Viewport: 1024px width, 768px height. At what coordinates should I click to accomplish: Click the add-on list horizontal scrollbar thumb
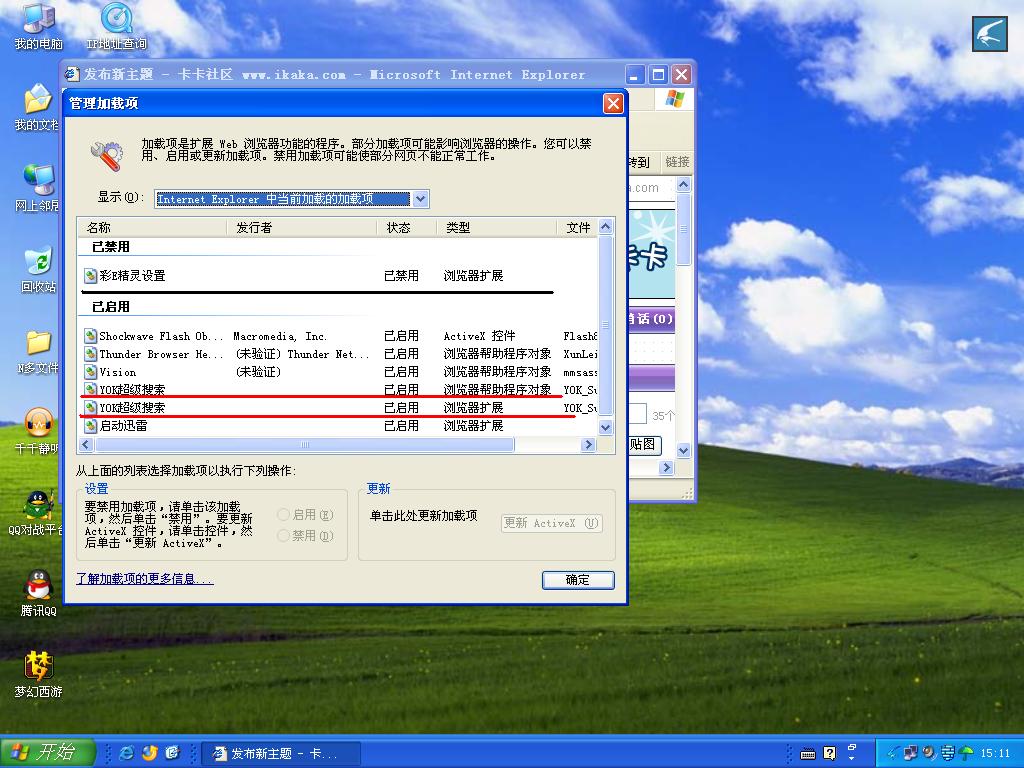(x=305, y=445)
